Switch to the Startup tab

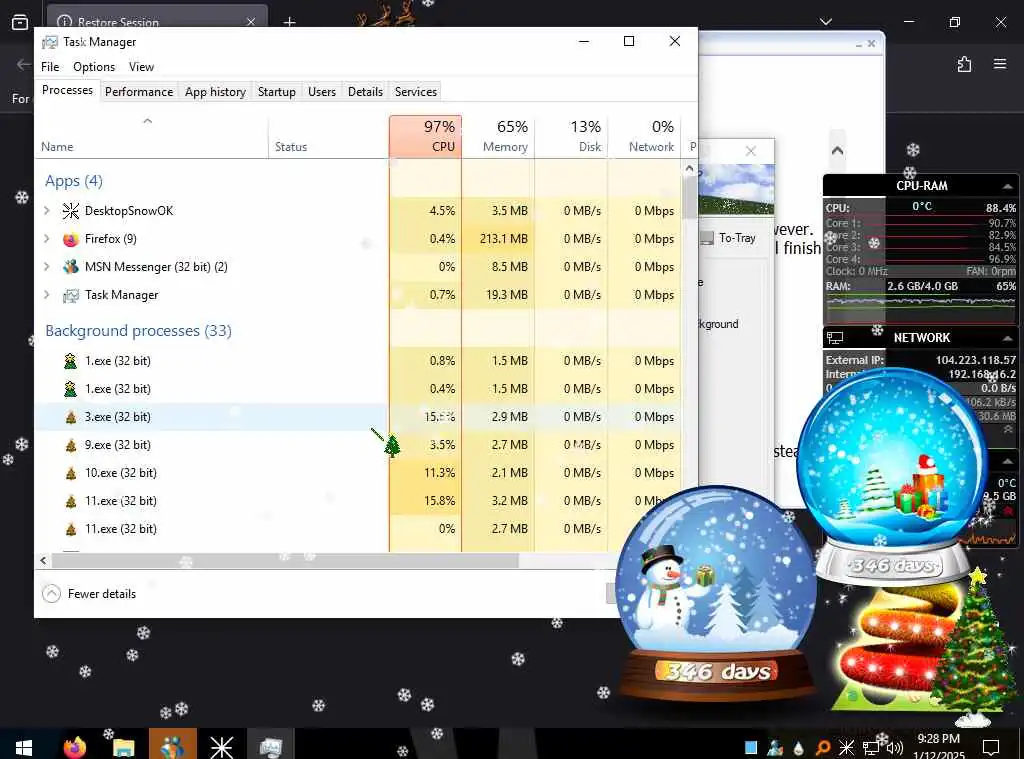276,92
